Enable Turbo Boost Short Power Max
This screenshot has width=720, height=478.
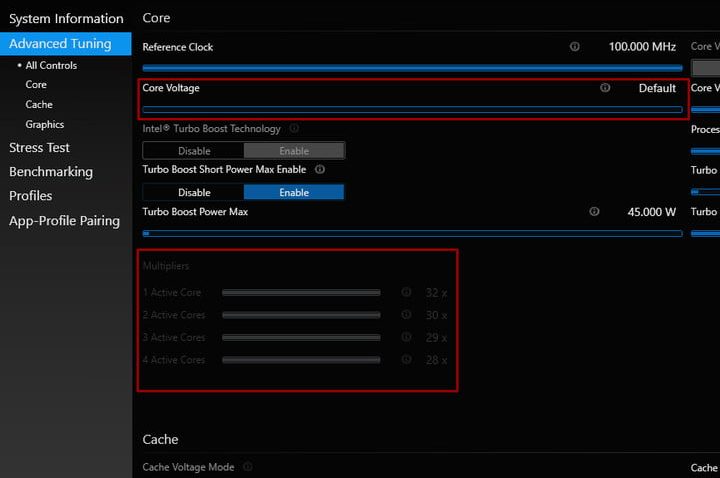pyautogui.click(x=294, y=192)
